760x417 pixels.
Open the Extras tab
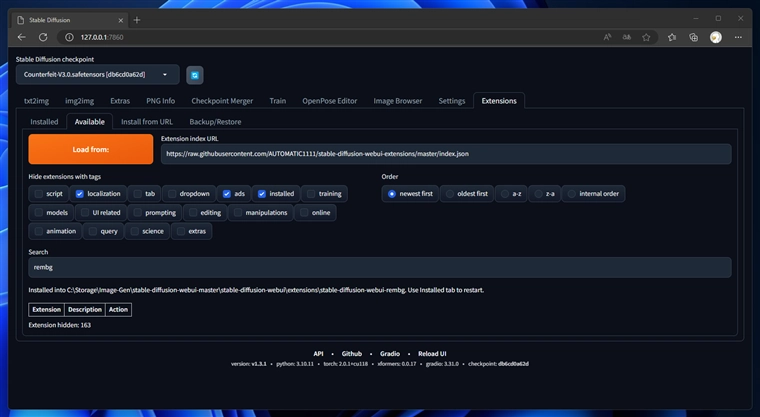[x=120, y=101]
